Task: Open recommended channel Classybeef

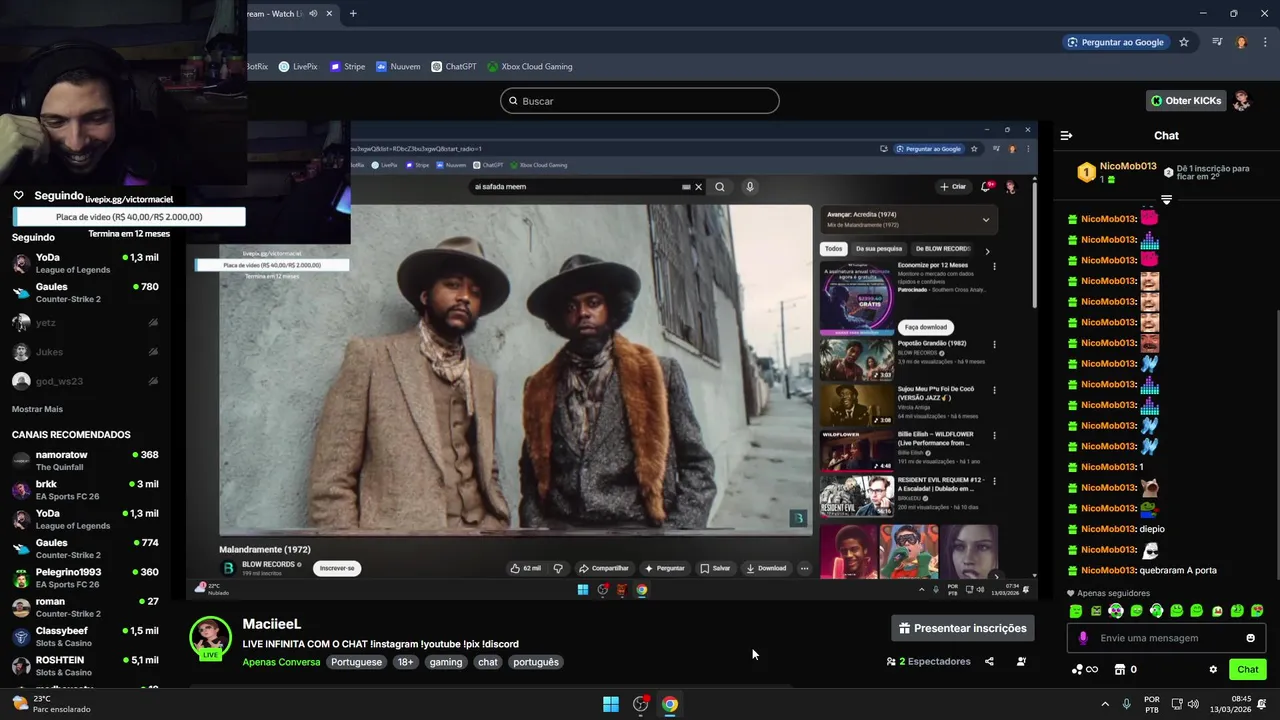Action: tap(85, 637)
